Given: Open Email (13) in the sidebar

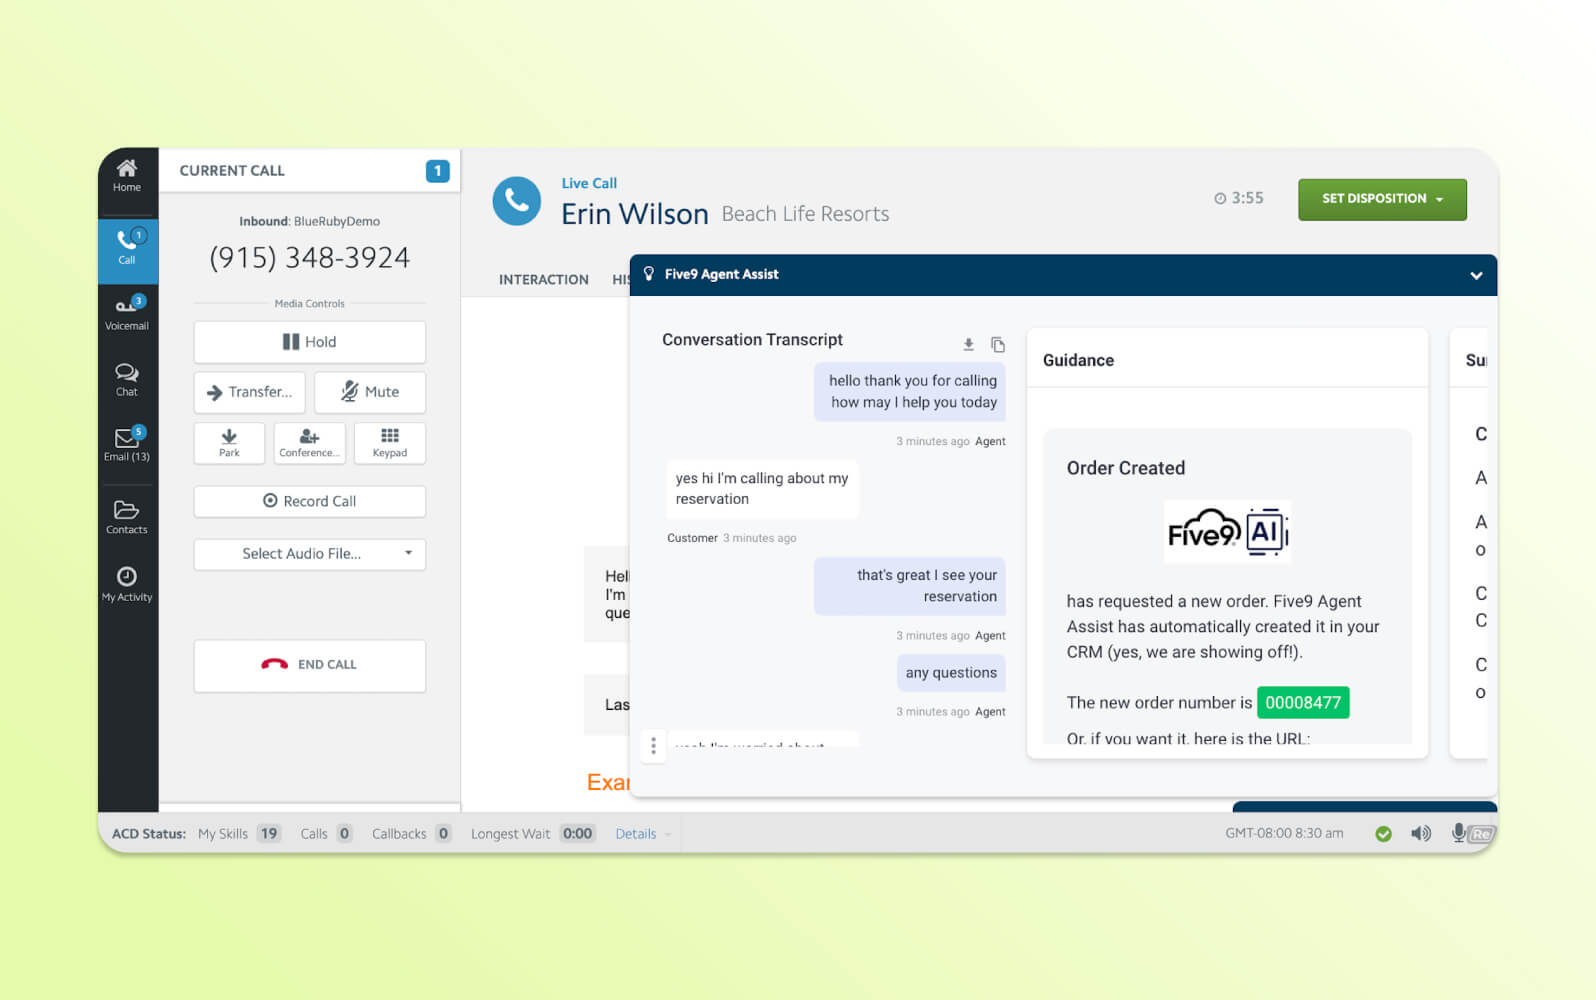Looking at the screenshot, I should coord(127,445).
